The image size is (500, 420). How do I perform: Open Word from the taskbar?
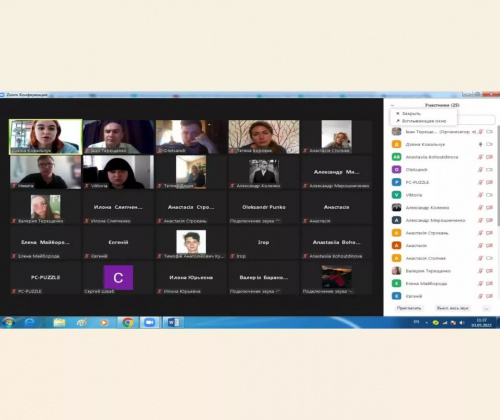173,322
